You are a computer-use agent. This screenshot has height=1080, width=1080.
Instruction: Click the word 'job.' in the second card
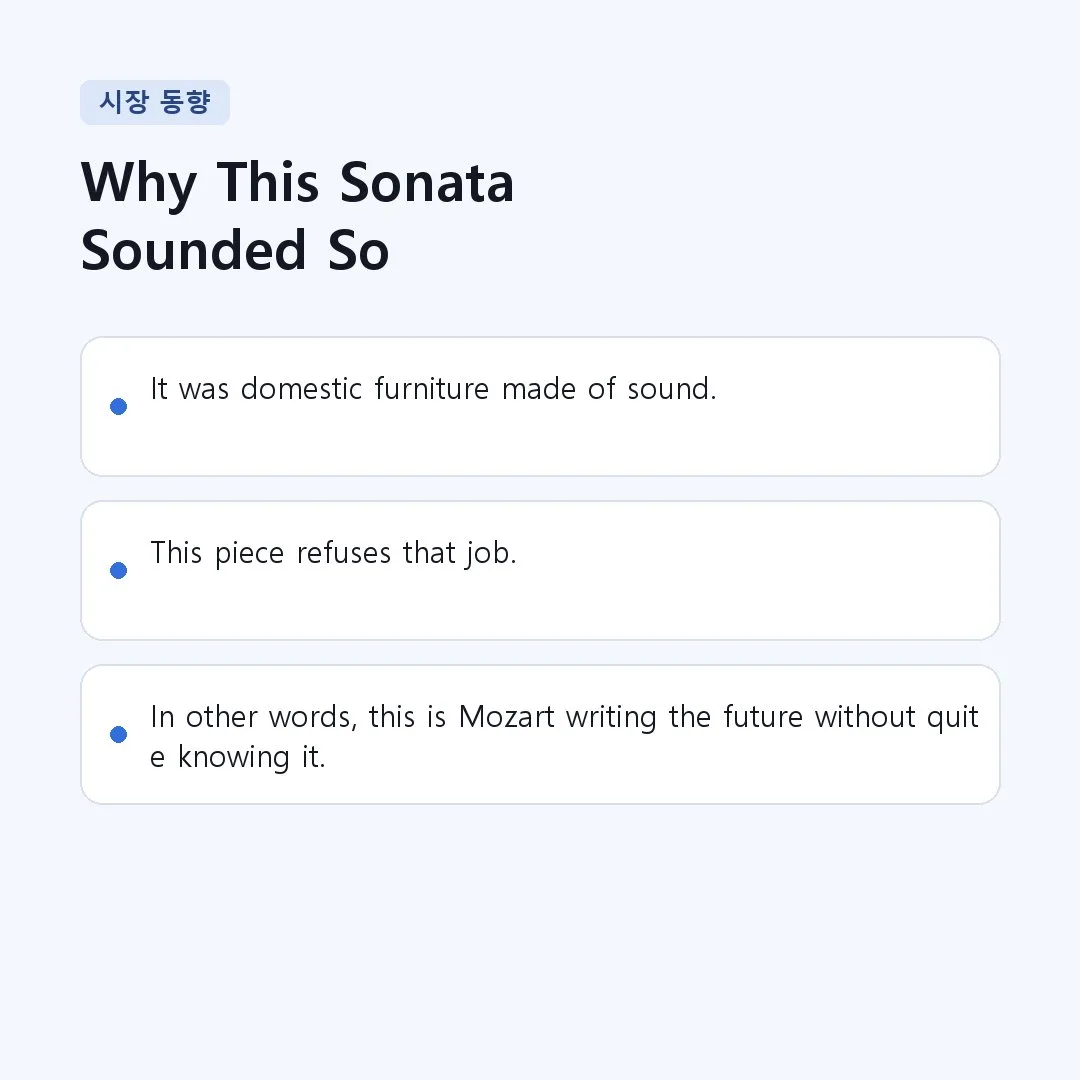tap(491, 553)
